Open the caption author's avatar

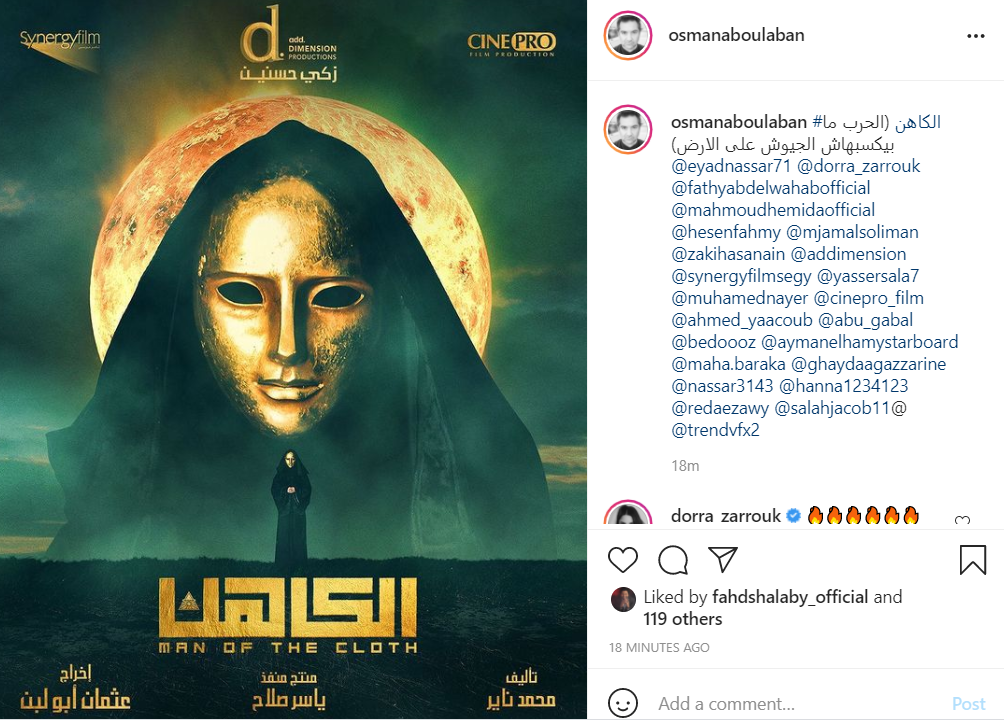[628, 130]
